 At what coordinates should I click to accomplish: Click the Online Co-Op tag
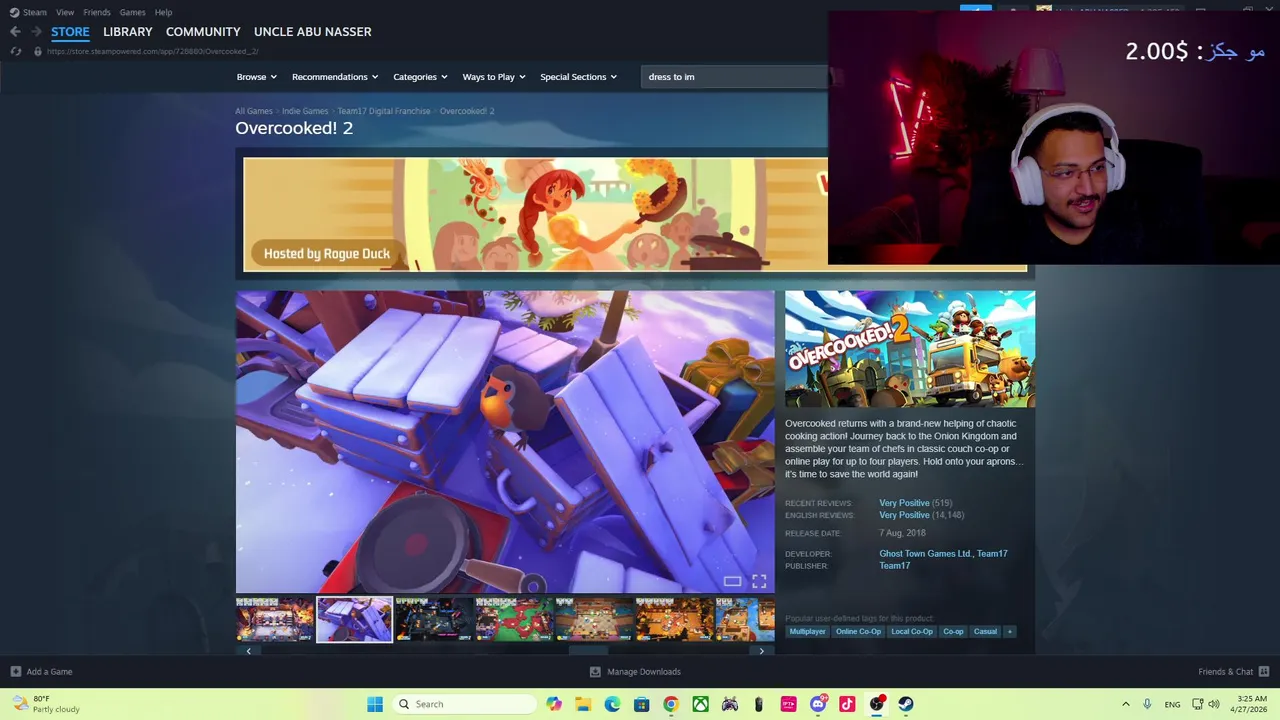tap(858, 631)
